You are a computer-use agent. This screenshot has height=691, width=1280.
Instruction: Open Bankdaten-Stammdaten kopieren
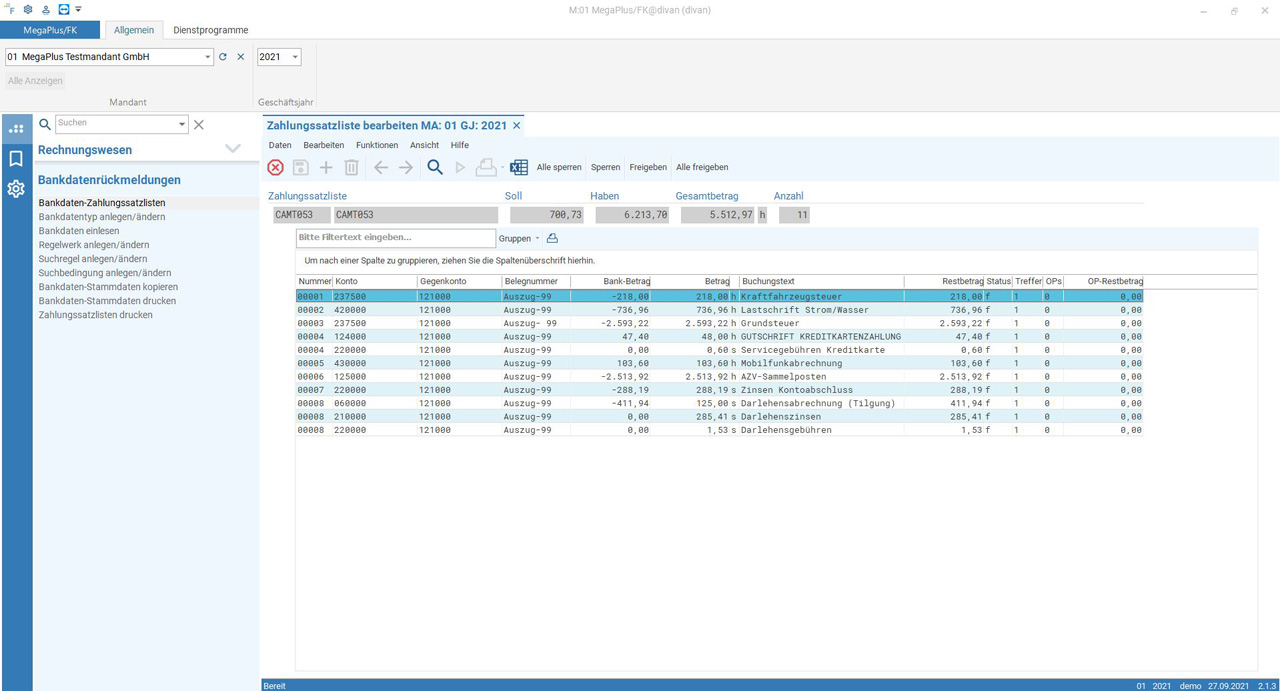pyautogui.click(x=108, y=287)
